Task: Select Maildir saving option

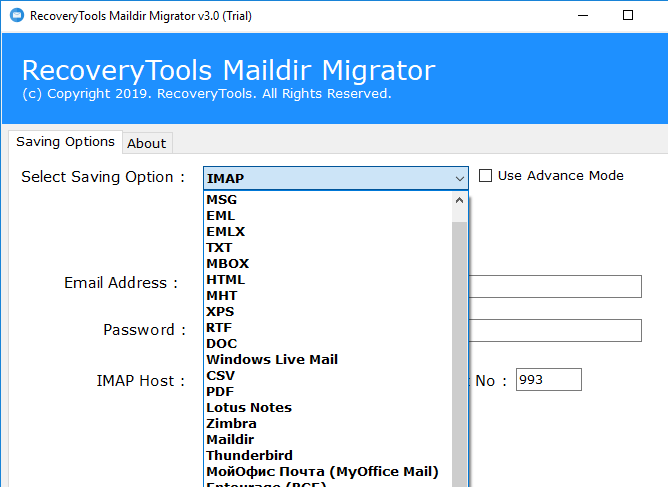Action: click(328, 439)
